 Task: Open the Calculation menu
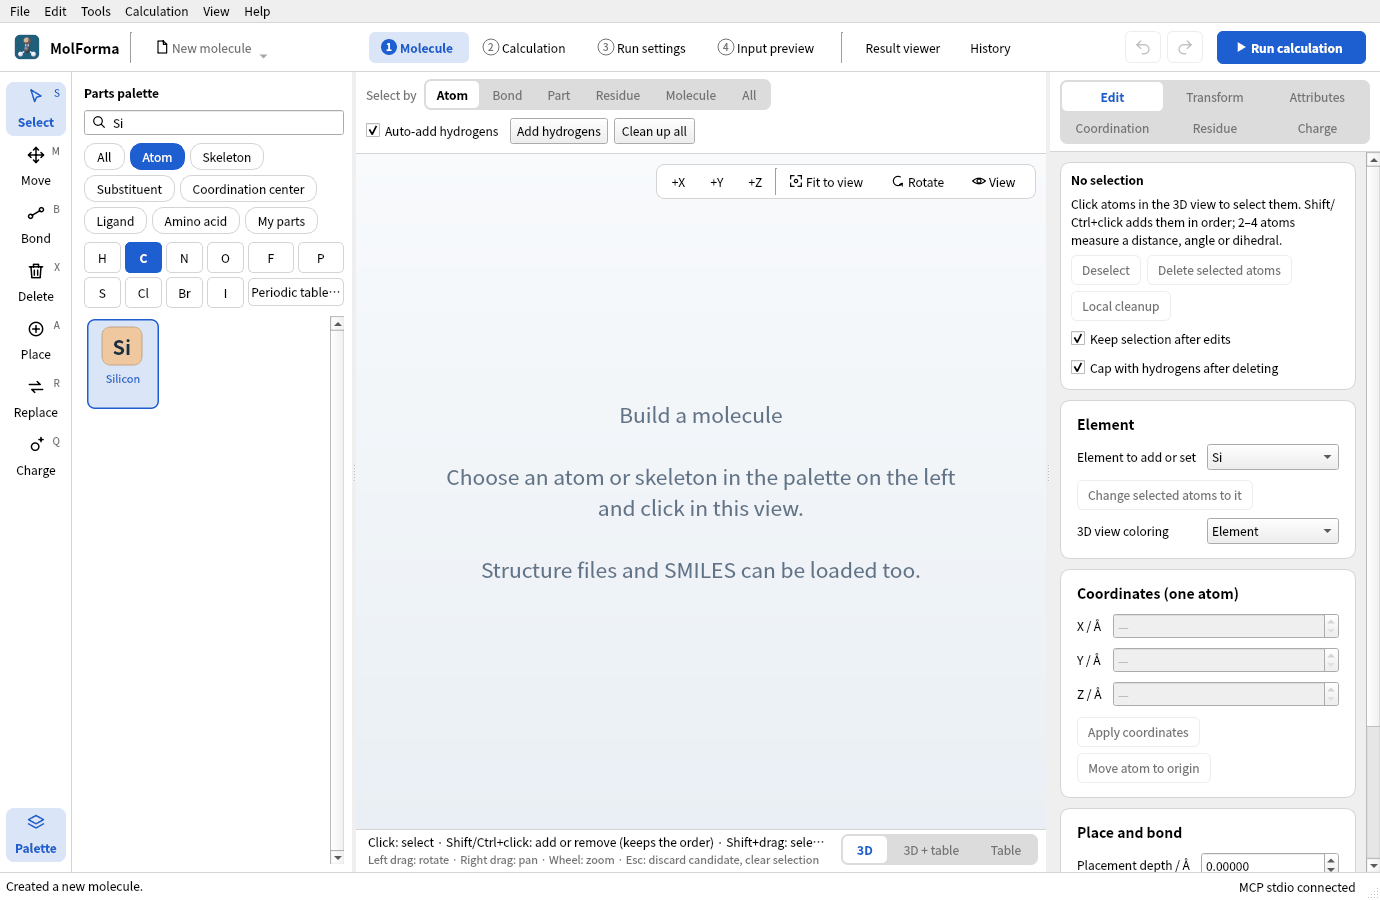coord(156,11)
